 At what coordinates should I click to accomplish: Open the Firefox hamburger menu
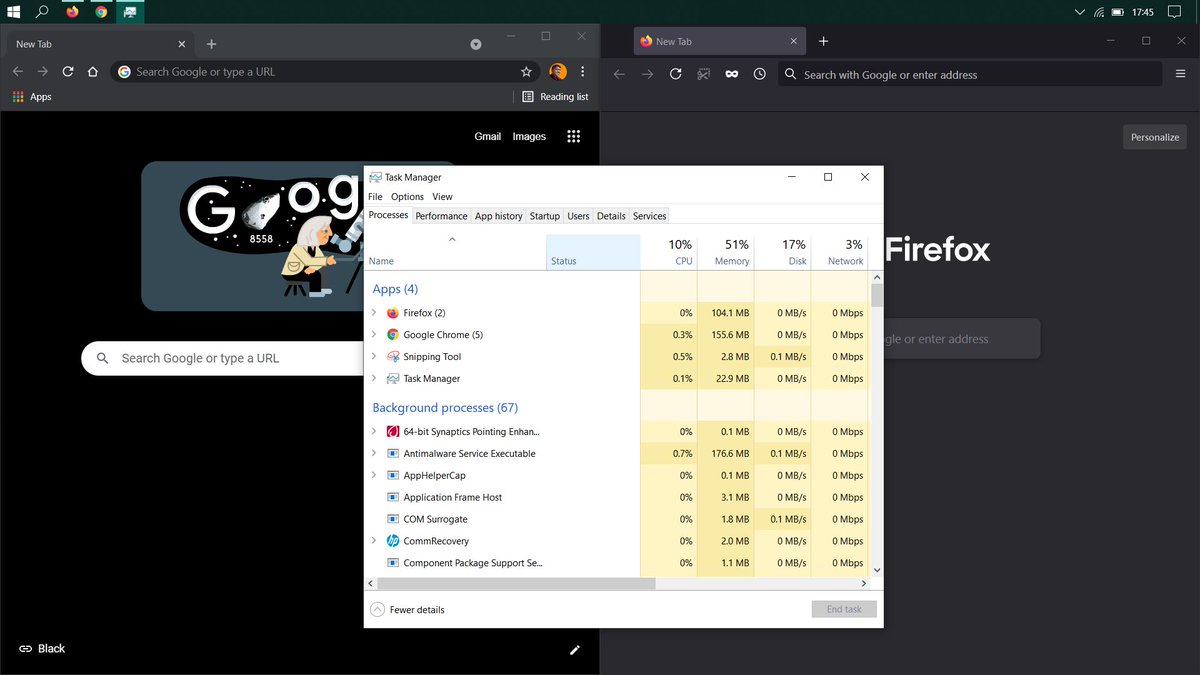point(1181,74)
